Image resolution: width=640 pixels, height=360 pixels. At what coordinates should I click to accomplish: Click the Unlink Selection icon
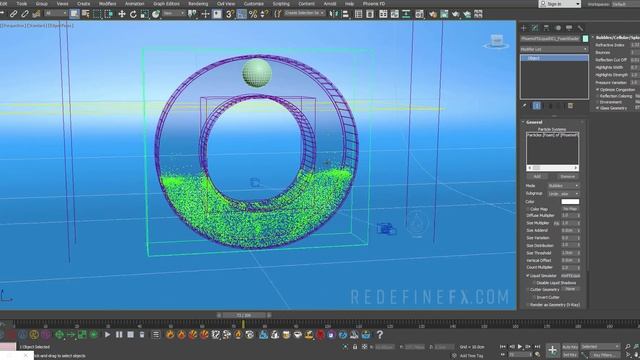tap(25, 14)
